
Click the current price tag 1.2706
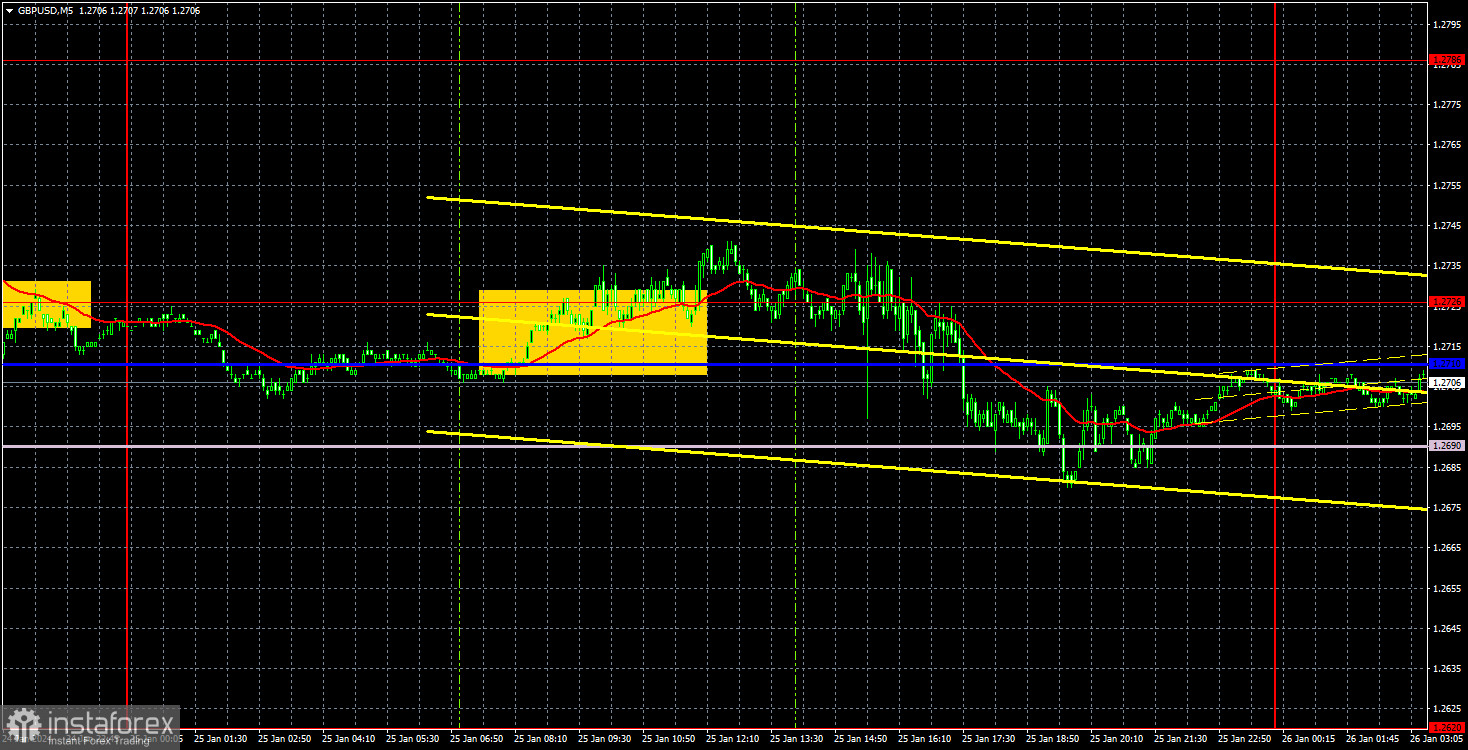[x=1447, y=382]
